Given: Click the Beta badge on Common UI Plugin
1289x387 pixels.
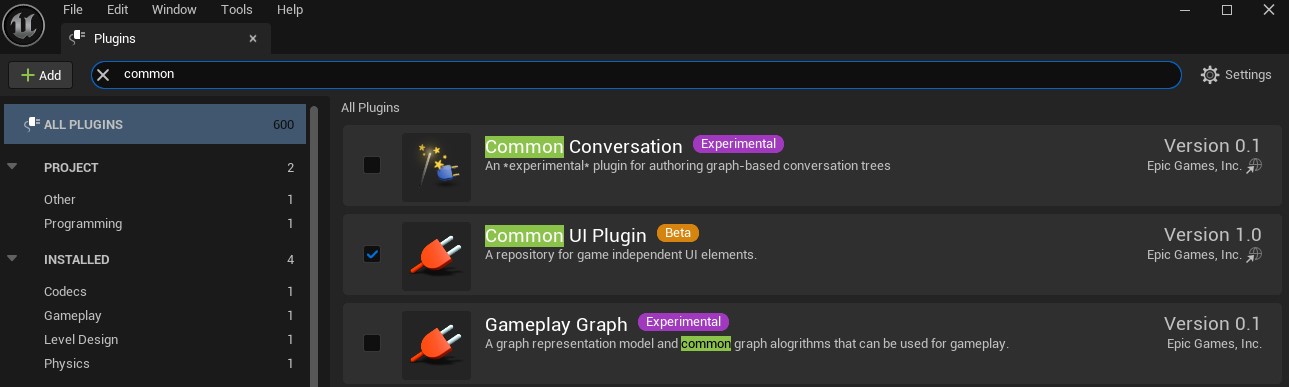Looking at the screenshot, I should 678,233.
